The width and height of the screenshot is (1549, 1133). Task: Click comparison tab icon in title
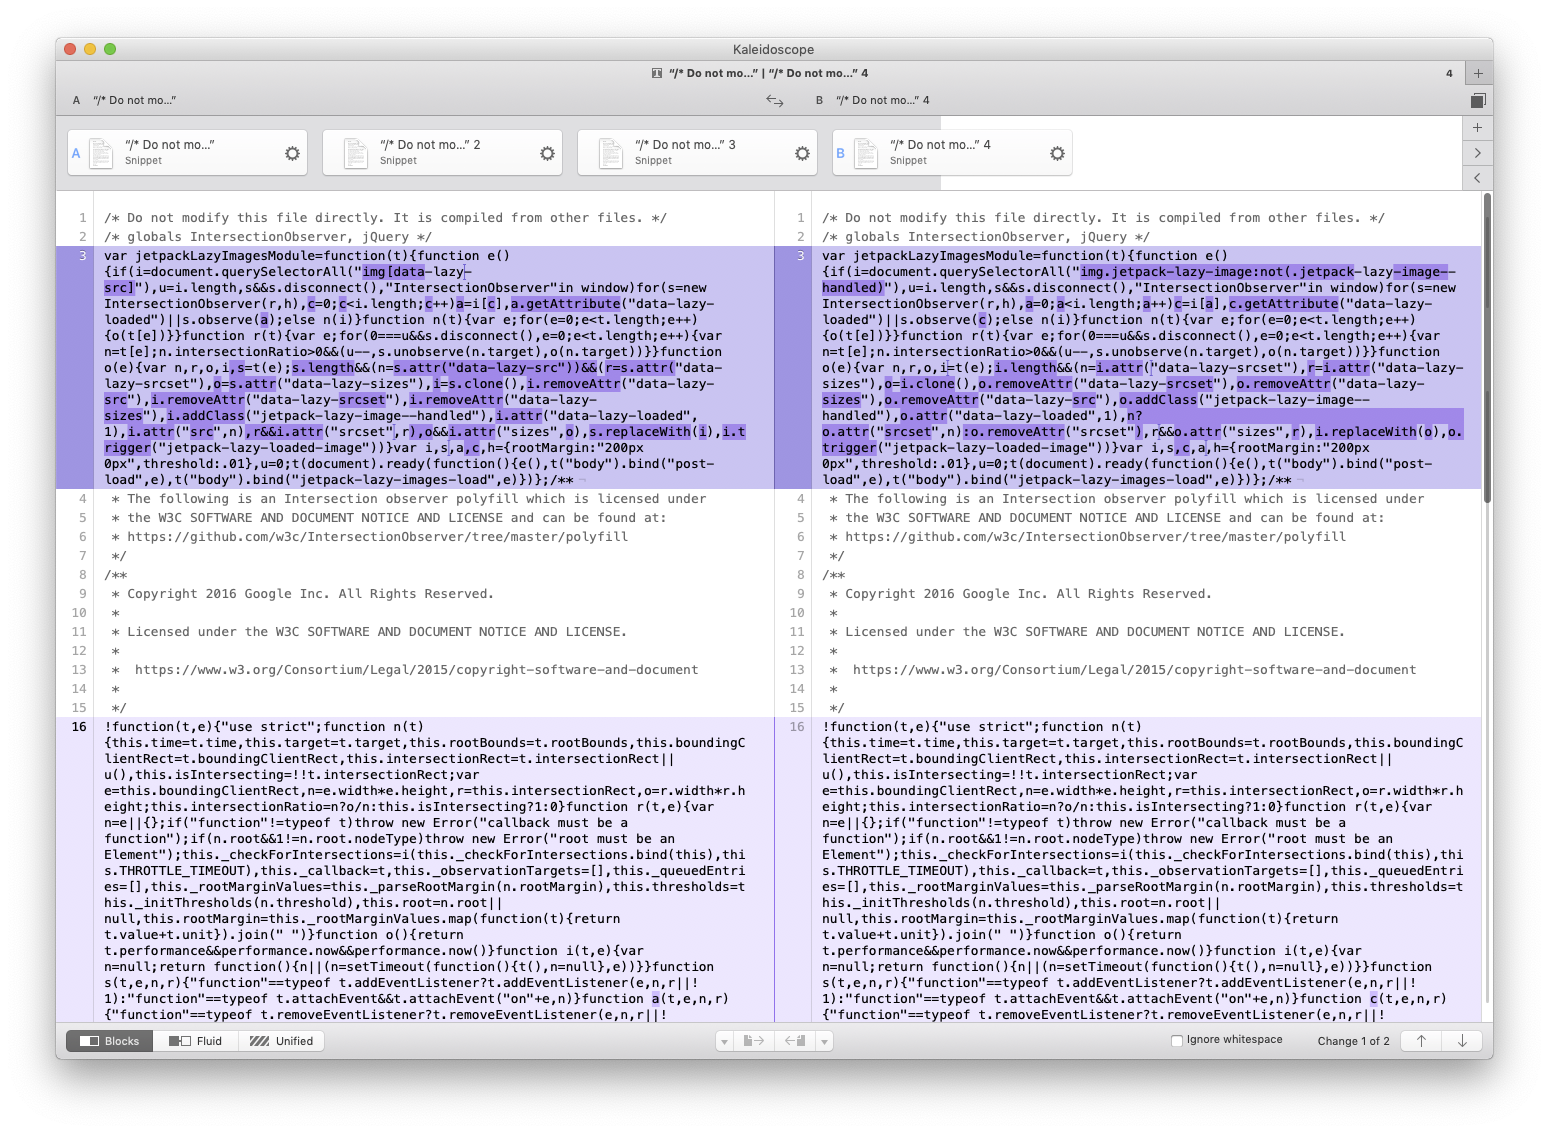click(x=657, y=73)
